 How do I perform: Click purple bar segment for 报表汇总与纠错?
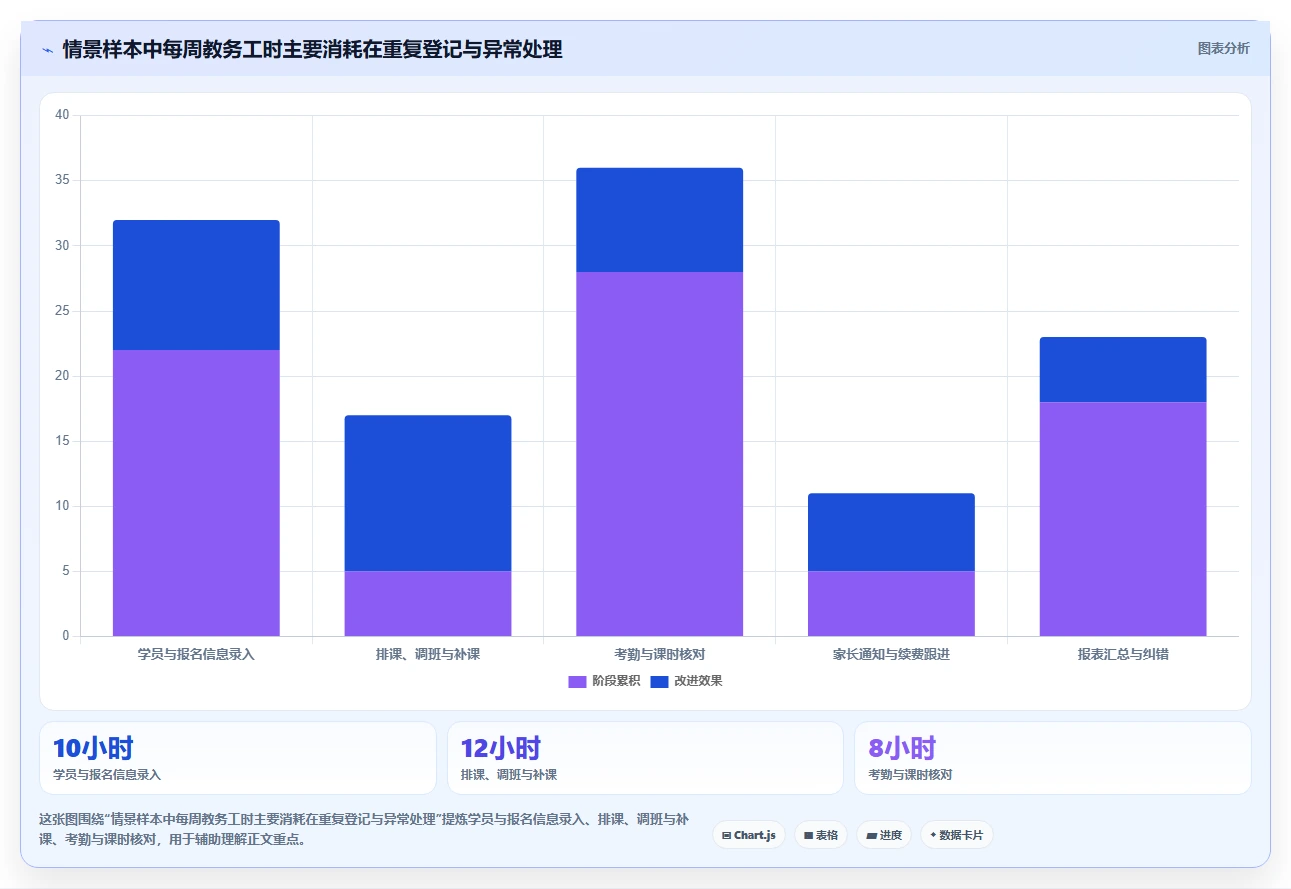coord(1123,519)
